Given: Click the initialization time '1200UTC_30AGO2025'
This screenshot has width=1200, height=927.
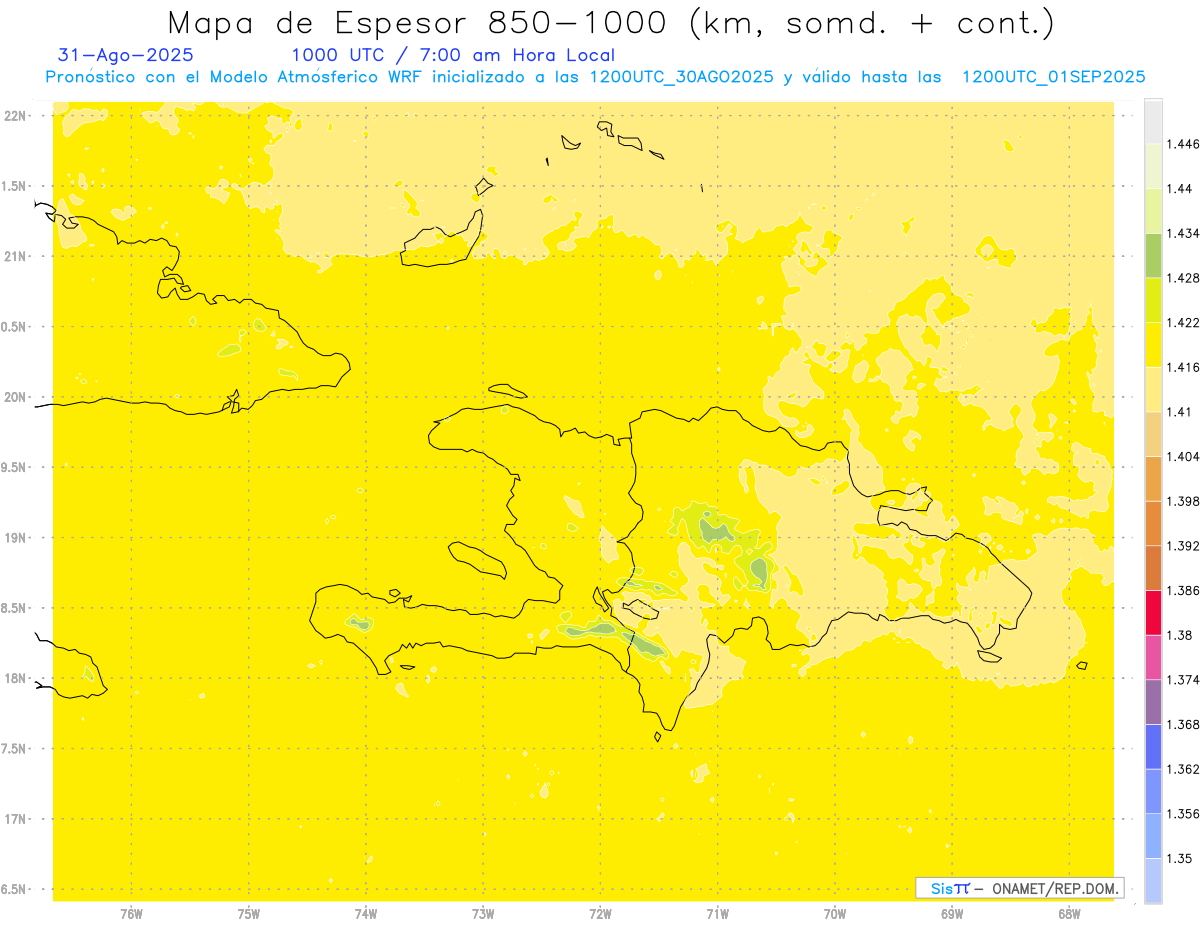Looking at the screenshot, I should pos(682,77).
